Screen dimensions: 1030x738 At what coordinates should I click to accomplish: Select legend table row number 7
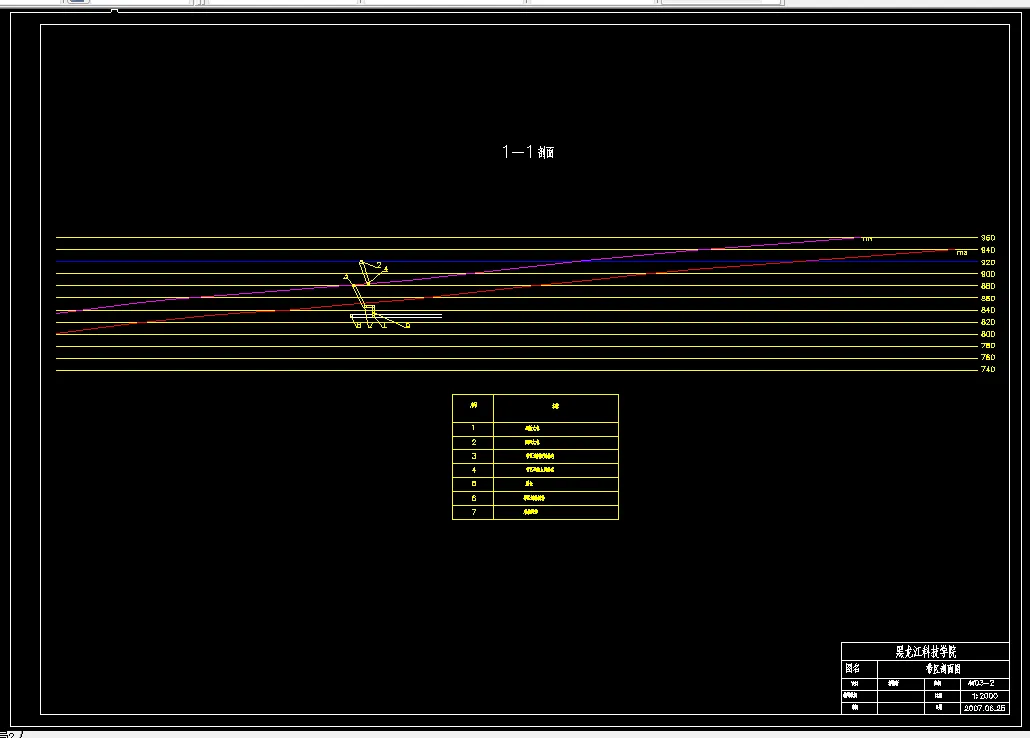(x=535, y=512)
